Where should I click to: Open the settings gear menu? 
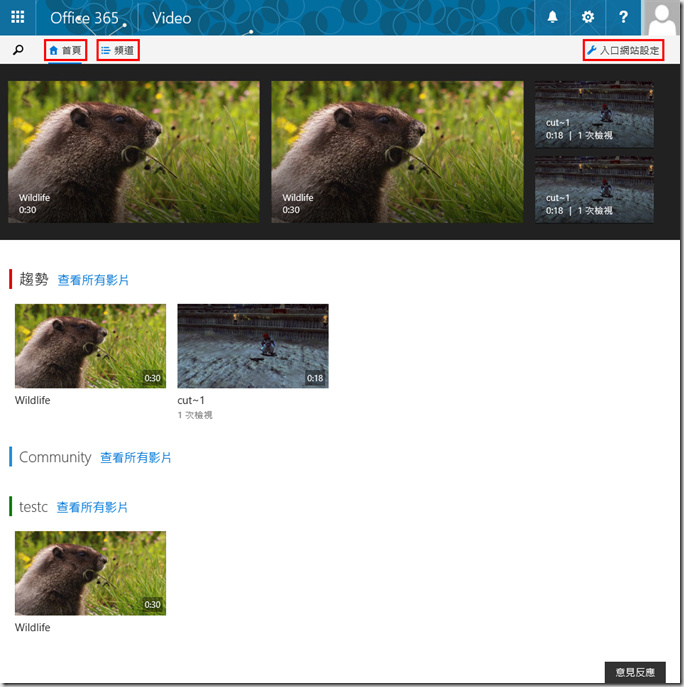pyautogui.click(x=588, y=17)
